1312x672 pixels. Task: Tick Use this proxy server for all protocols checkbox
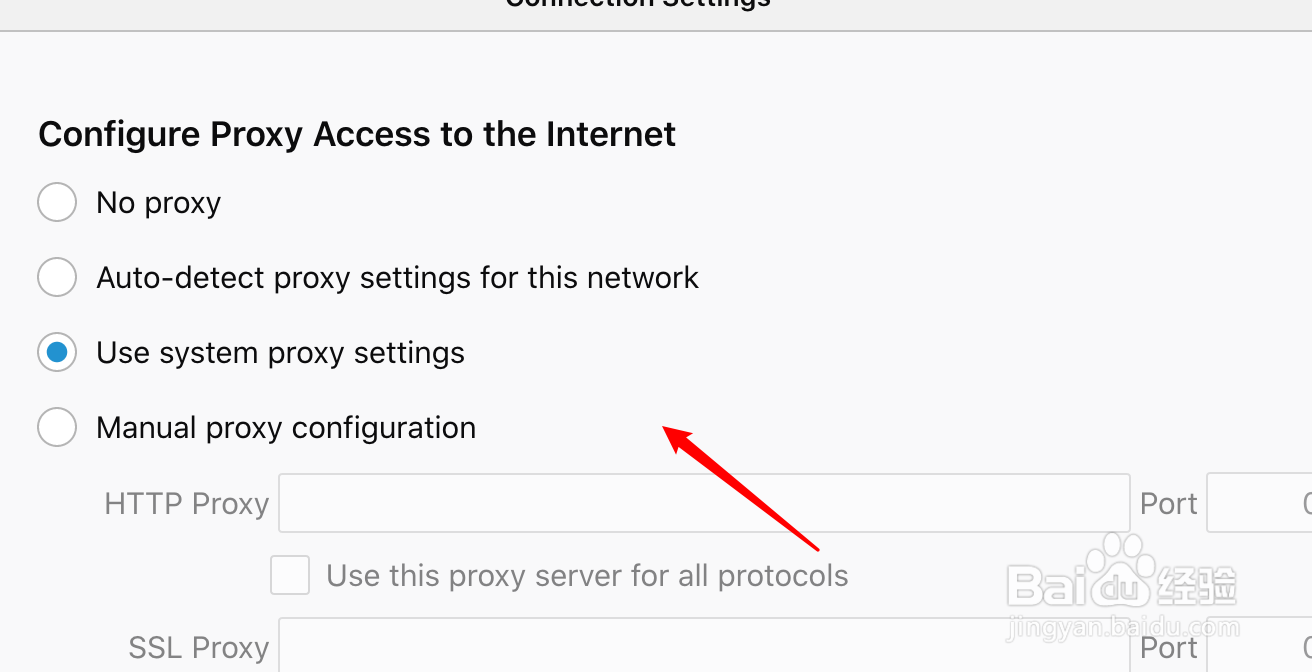(290, 576)
